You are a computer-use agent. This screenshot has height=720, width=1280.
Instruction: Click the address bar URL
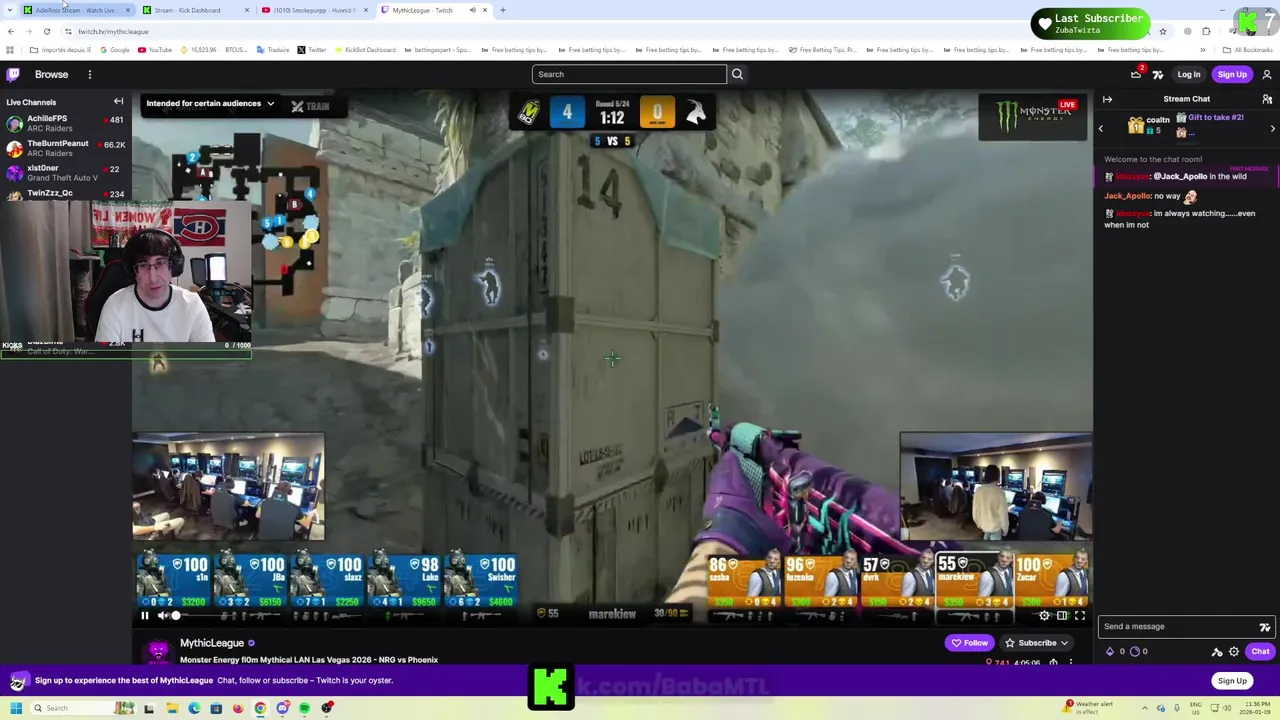click(x=113, y=31)
